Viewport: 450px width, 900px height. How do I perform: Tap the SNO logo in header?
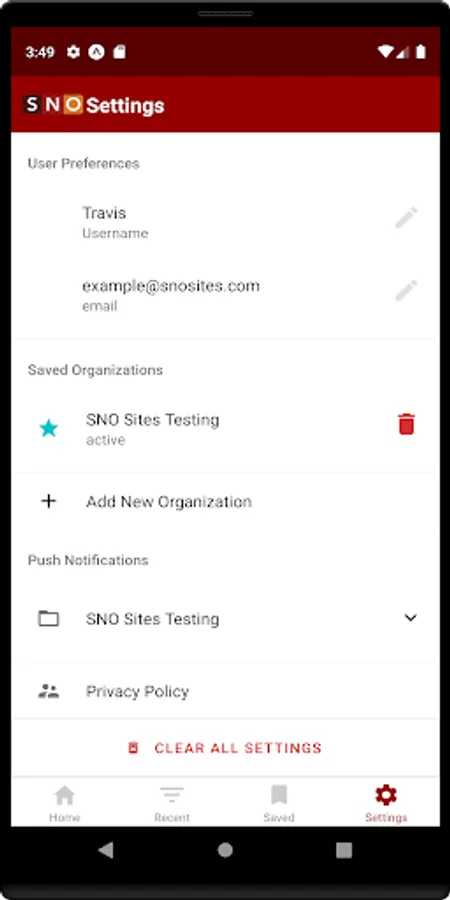coord(53,104)
